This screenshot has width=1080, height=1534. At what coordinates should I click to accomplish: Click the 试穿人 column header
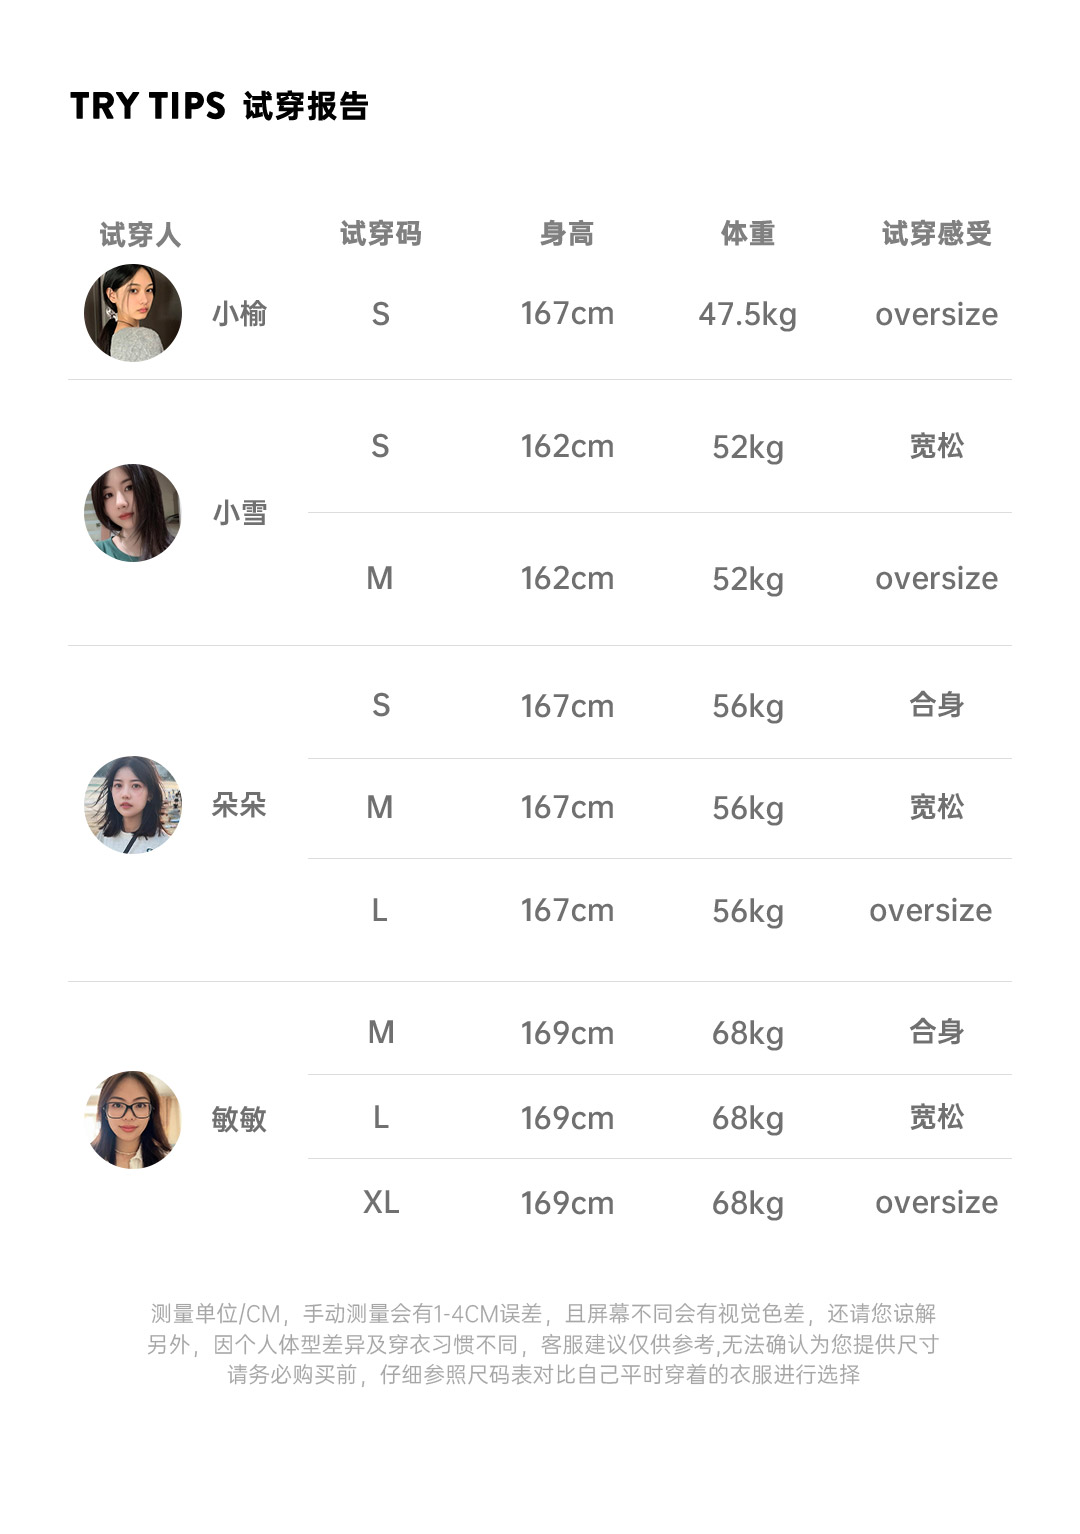click(x=140, y=235)
